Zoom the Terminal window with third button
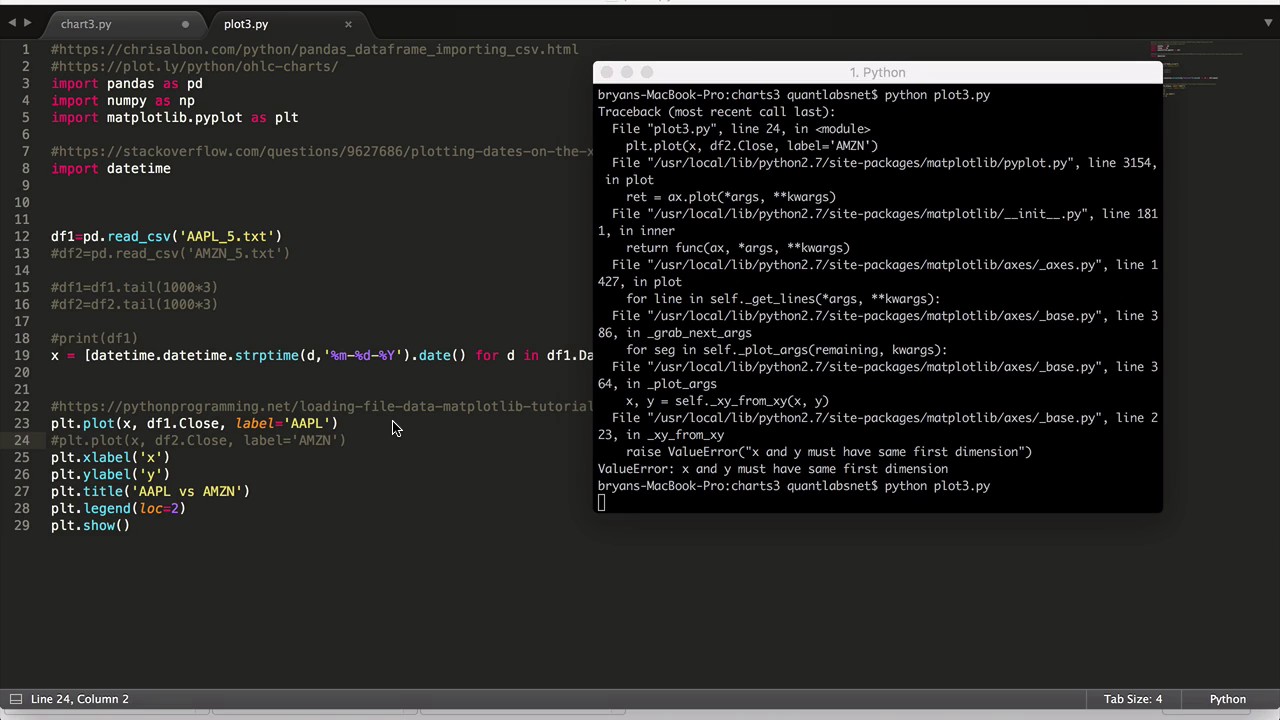The width and height of the screenshot is (1280, 720). pos(647,72)
